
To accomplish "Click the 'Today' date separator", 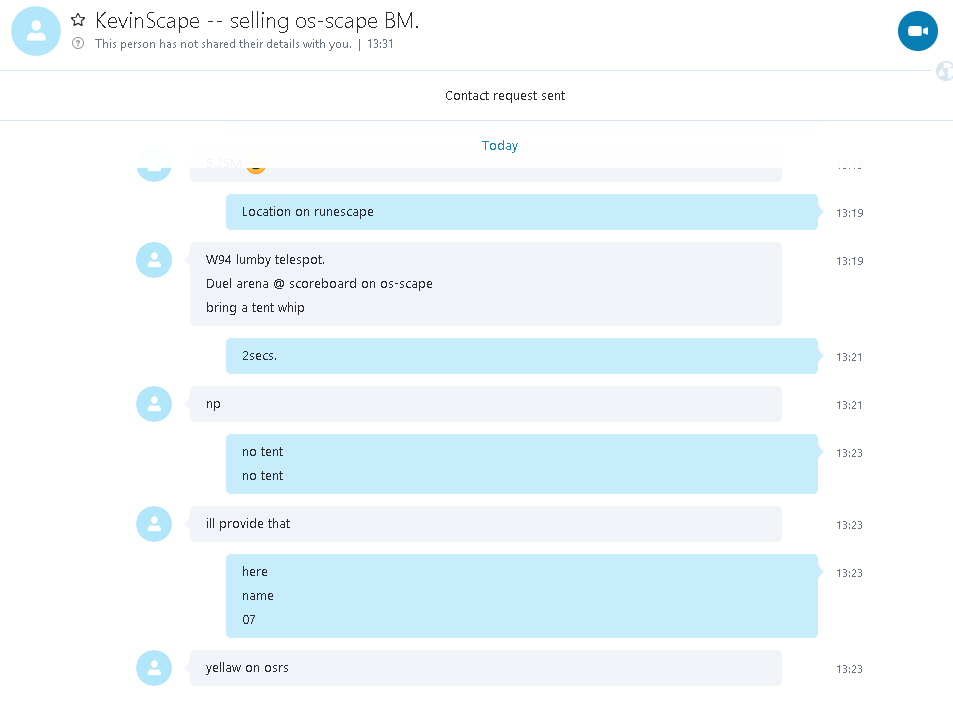I will 500,146.
